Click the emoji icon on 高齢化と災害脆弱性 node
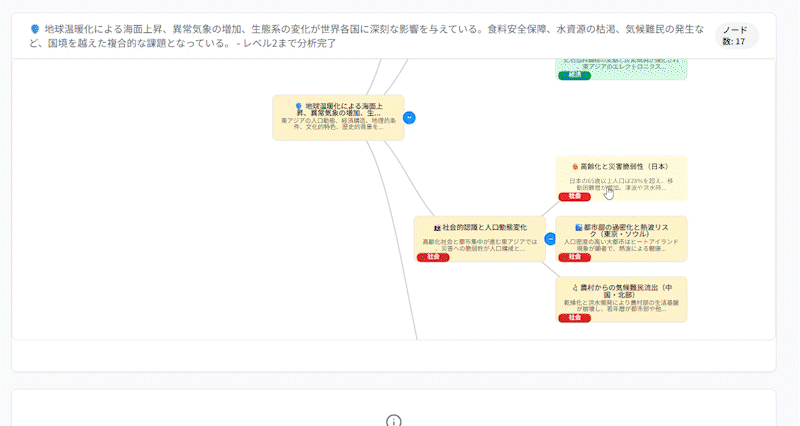Image resolution: width=800 pixels, height=426 pixels. (574, 166)
